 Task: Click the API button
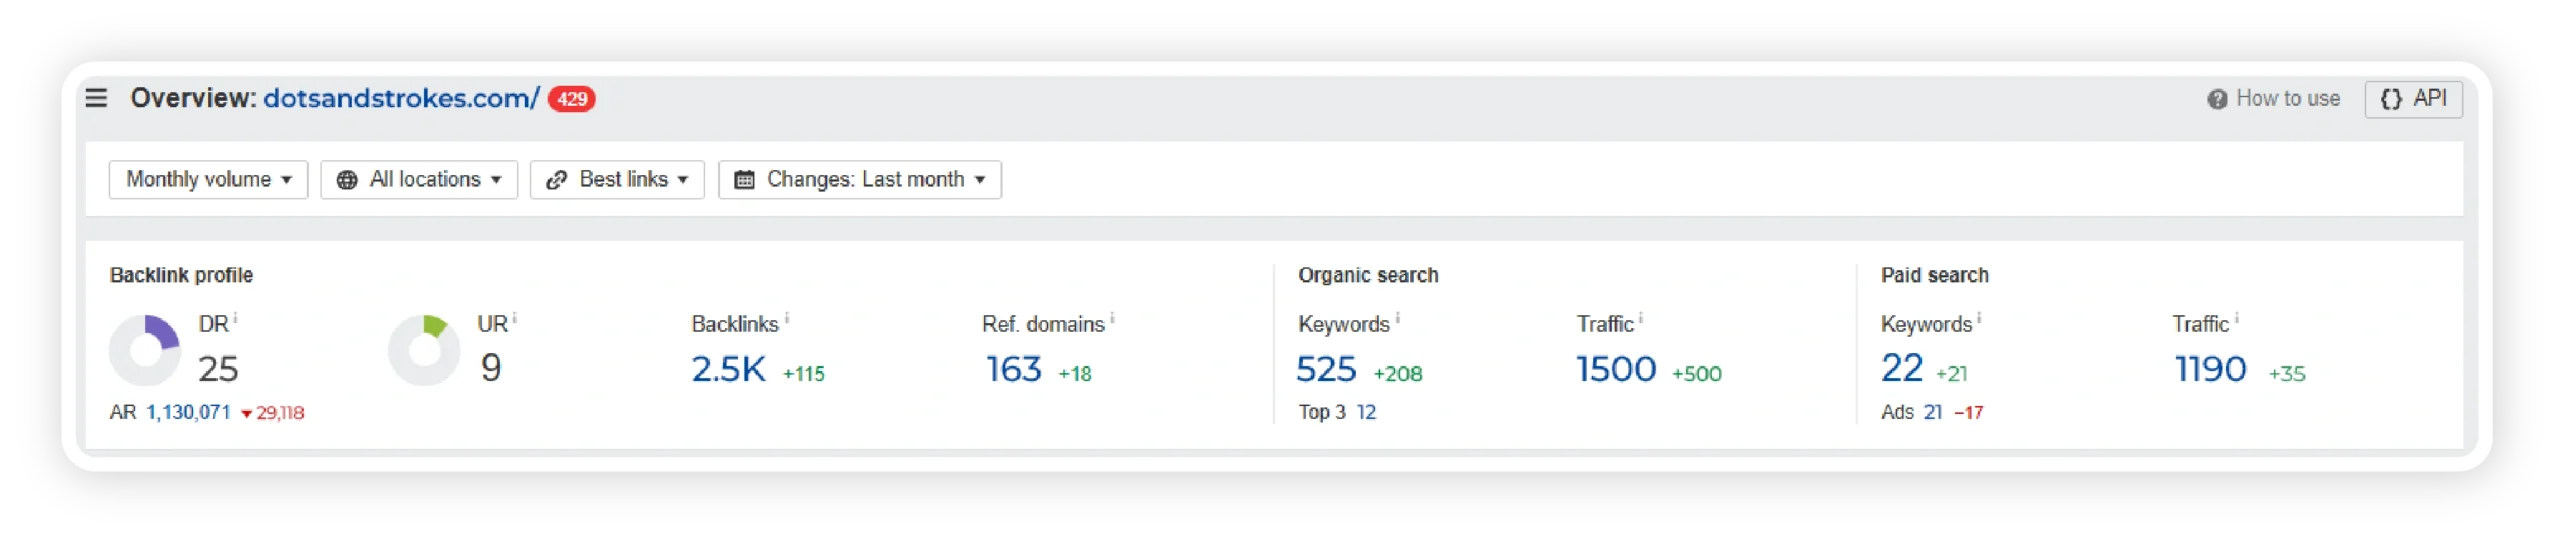click(2412, 99)
